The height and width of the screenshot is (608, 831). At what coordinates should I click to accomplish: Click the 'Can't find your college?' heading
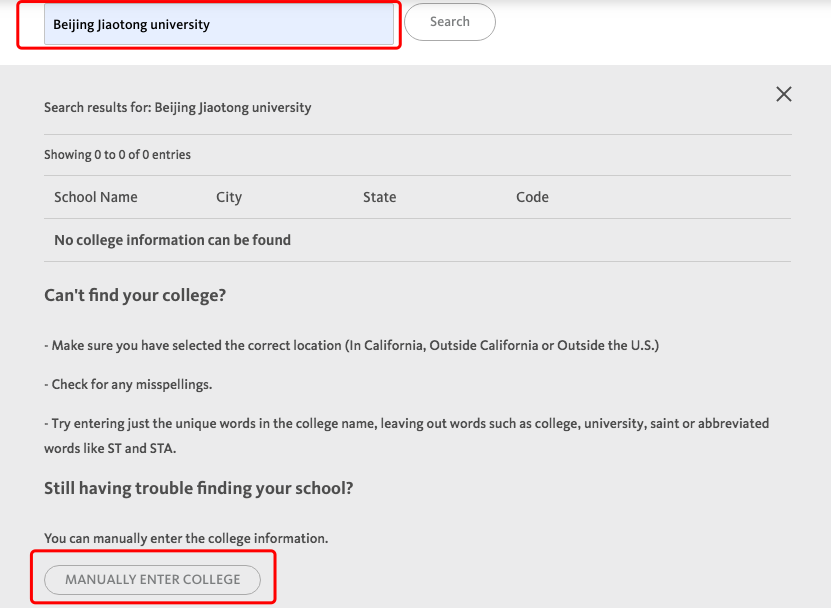pos(135,295)
